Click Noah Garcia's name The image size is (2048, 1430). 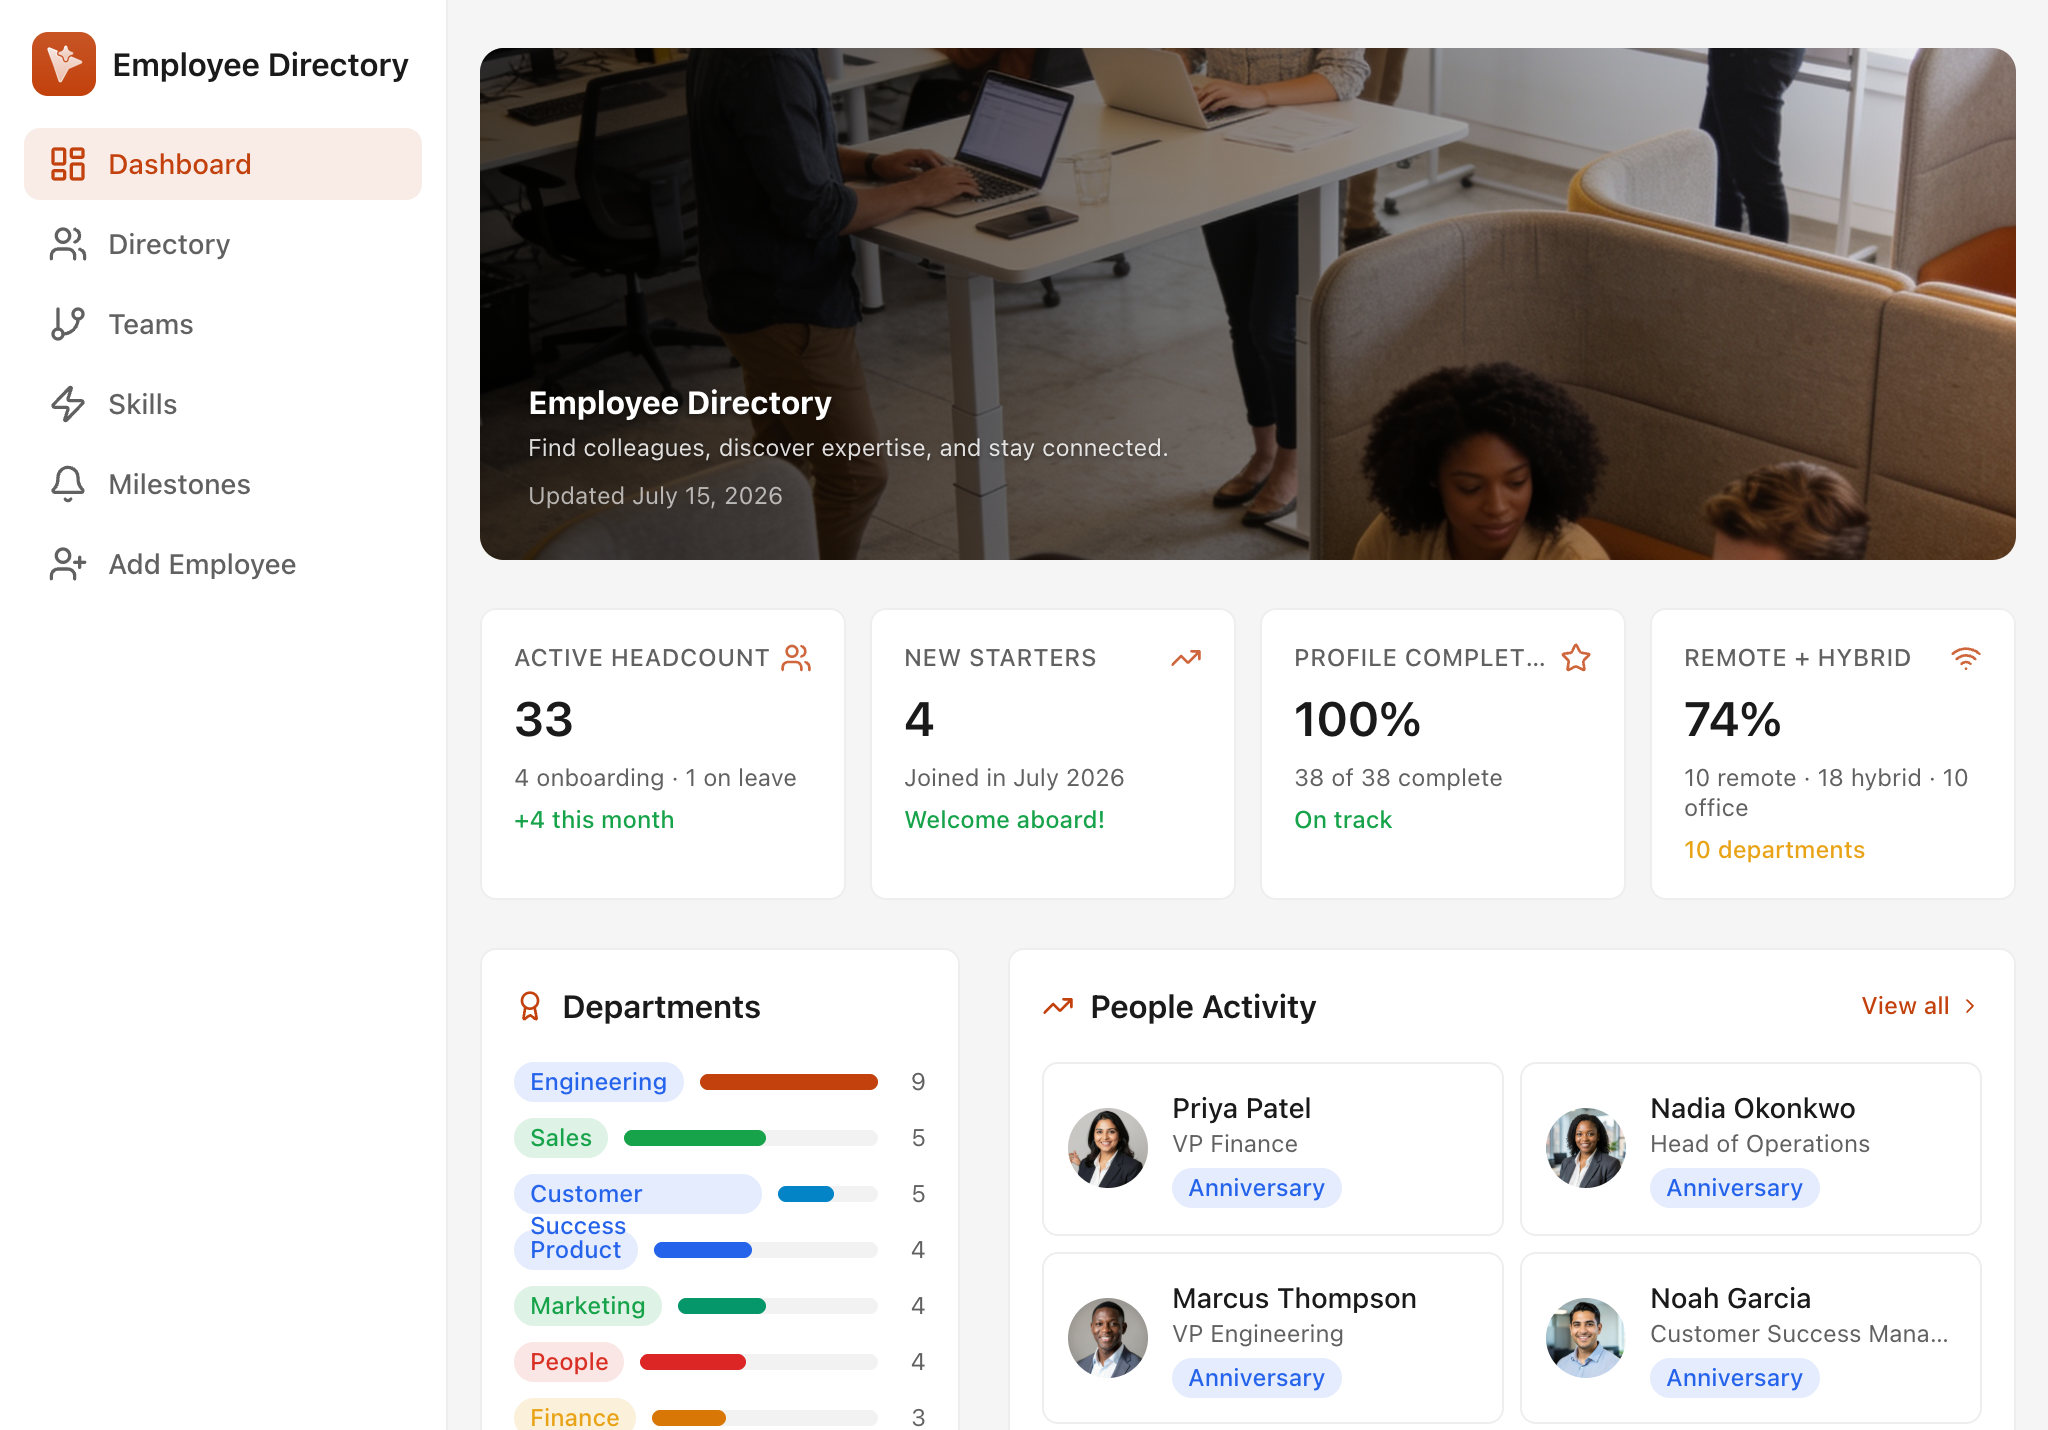[1730, 1298]
